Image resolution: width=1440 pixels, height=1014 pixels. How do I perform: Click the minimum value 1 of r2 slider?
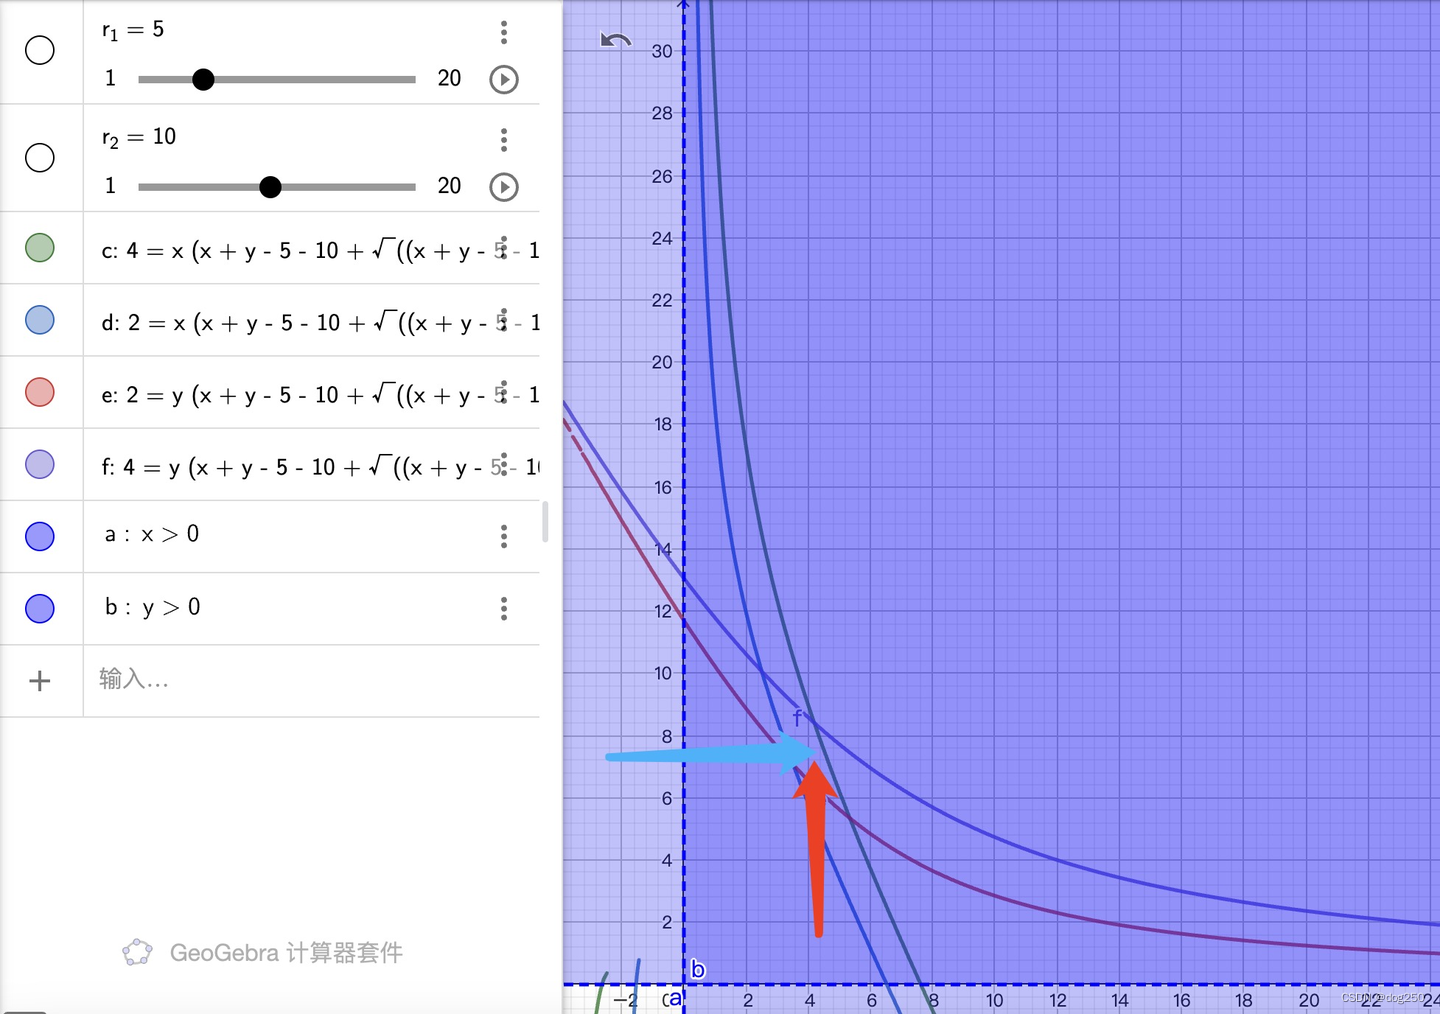pos(110,186)
